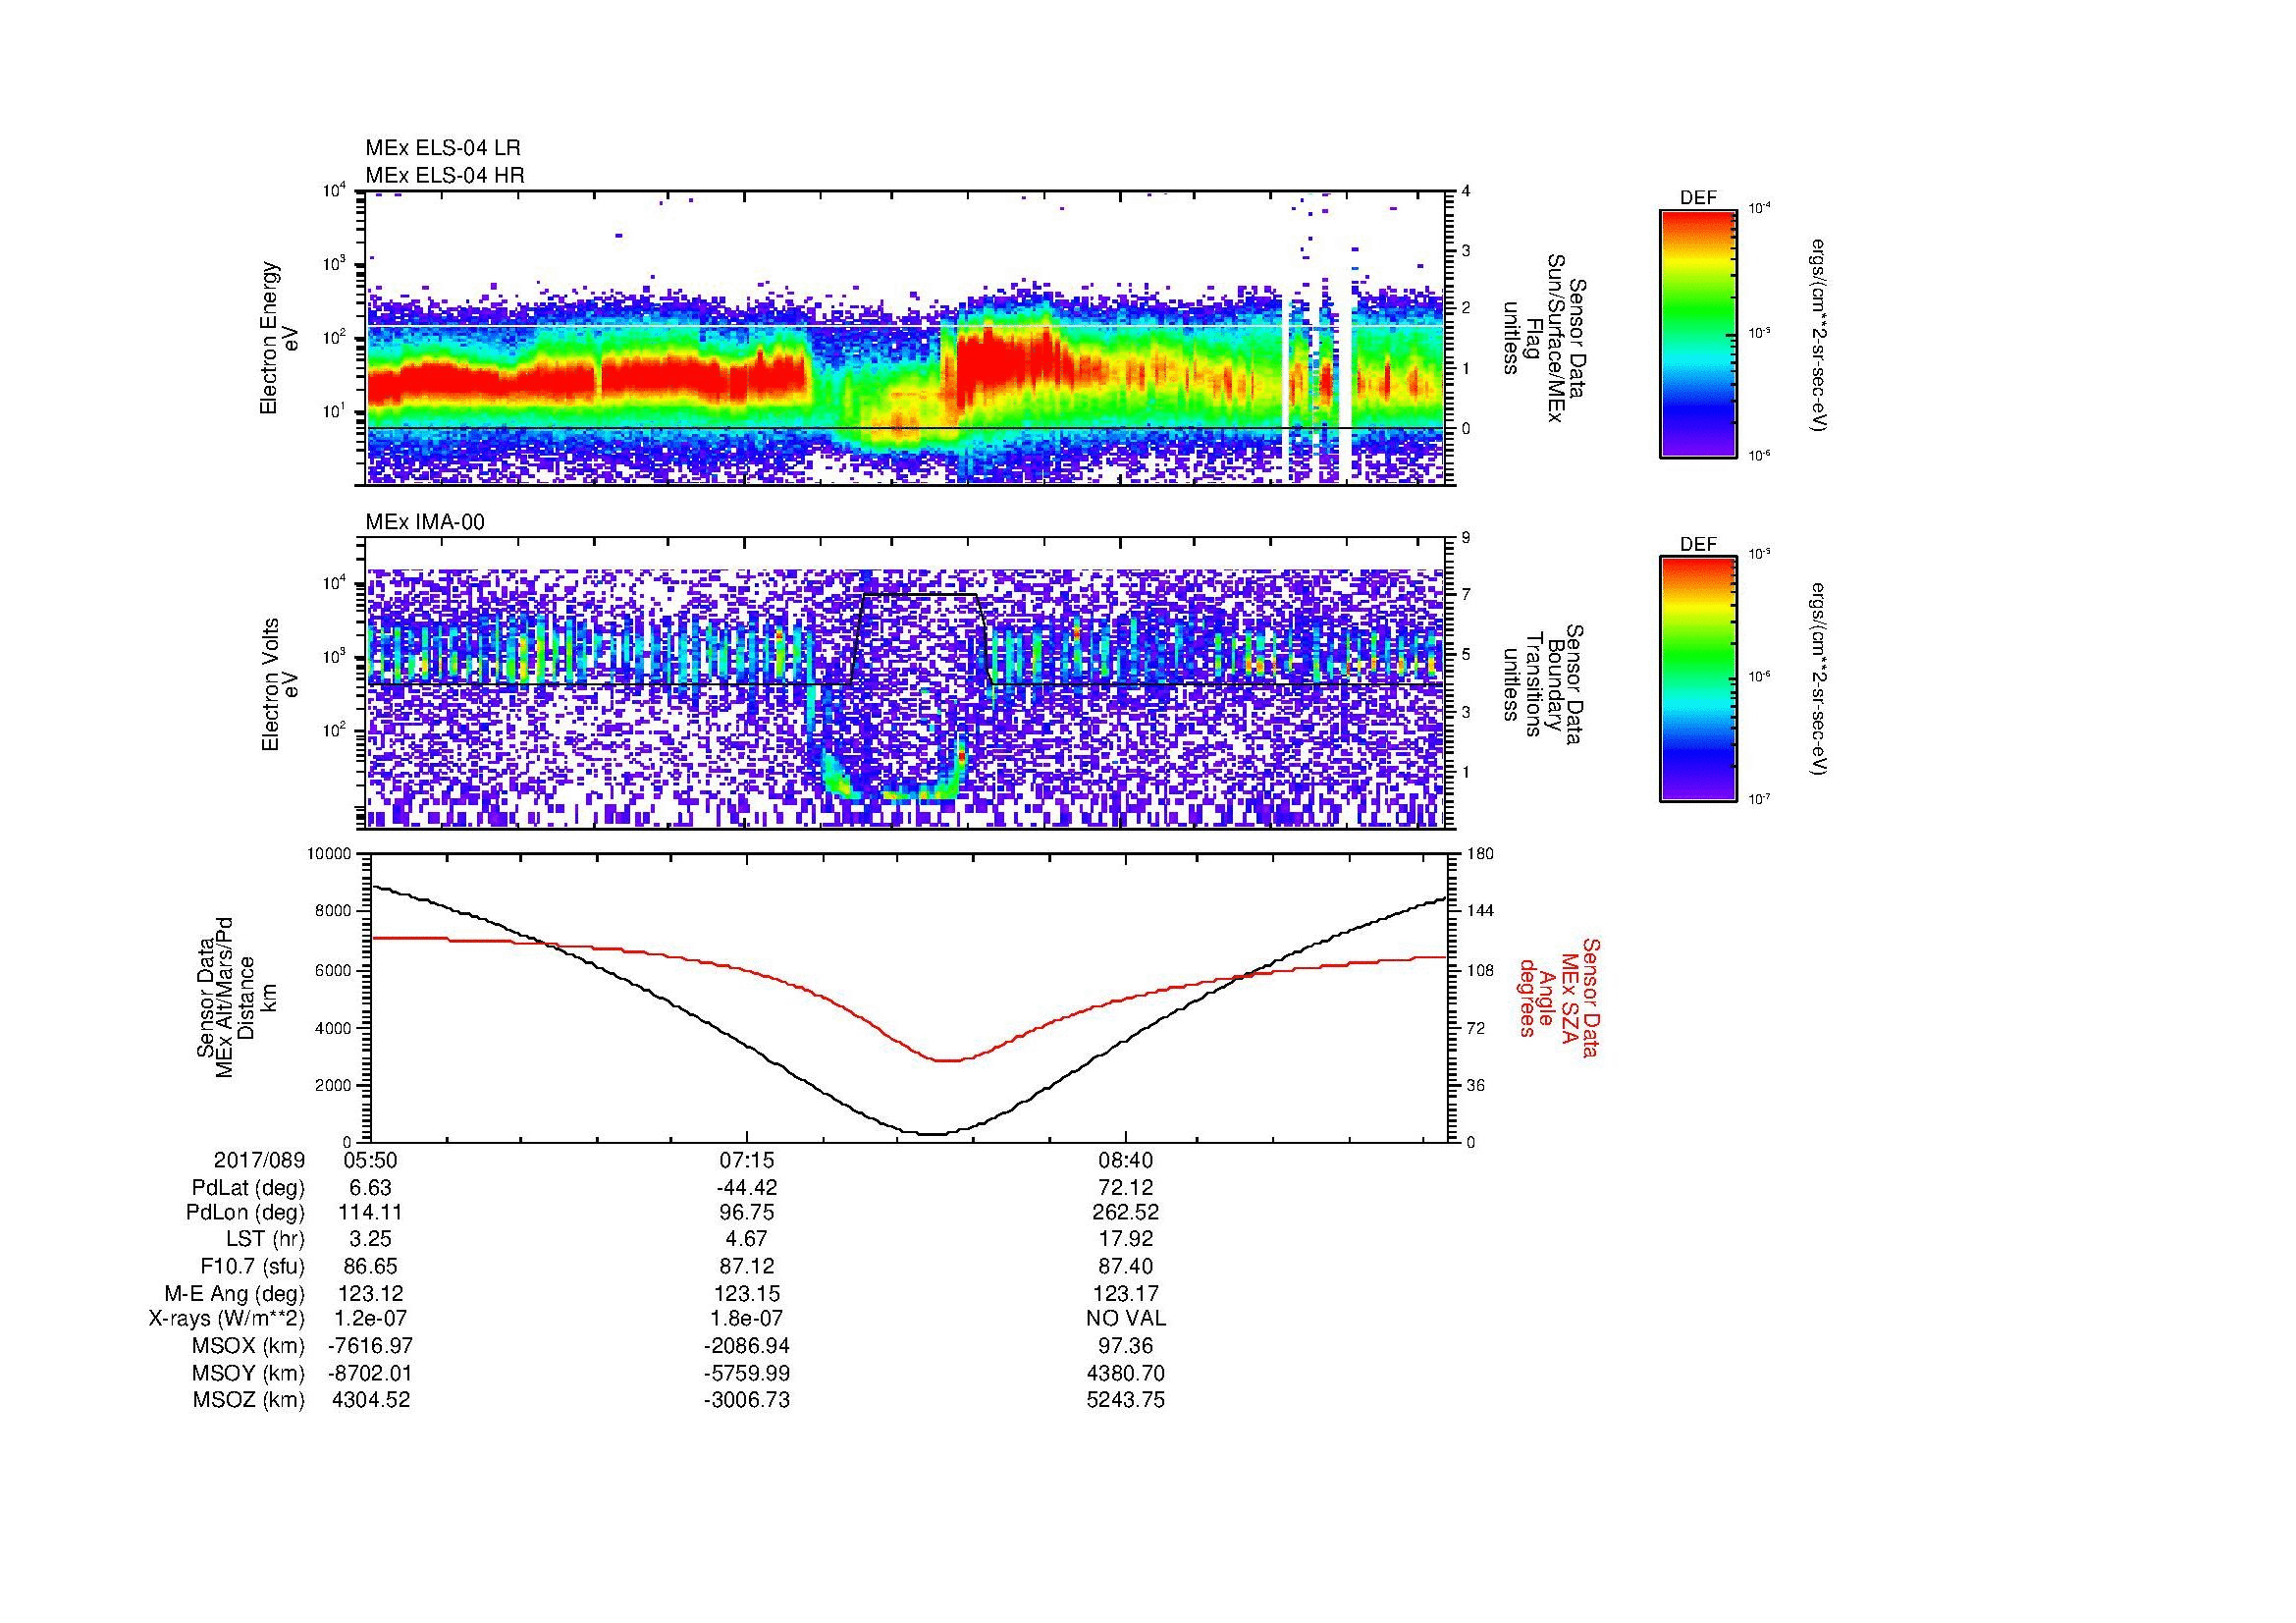The height and width of the screenshot is (1623, 2296).
Task: Click the 05:50 time tick label
Action: point(370,1161)
